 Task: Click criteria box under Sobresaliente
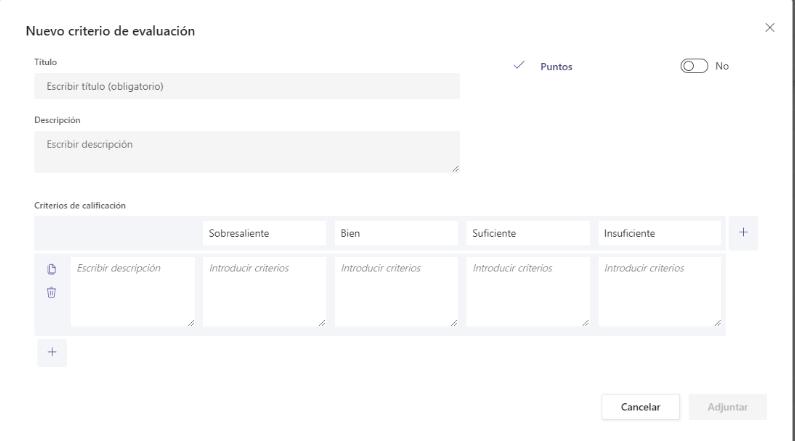tap(265, 291)
